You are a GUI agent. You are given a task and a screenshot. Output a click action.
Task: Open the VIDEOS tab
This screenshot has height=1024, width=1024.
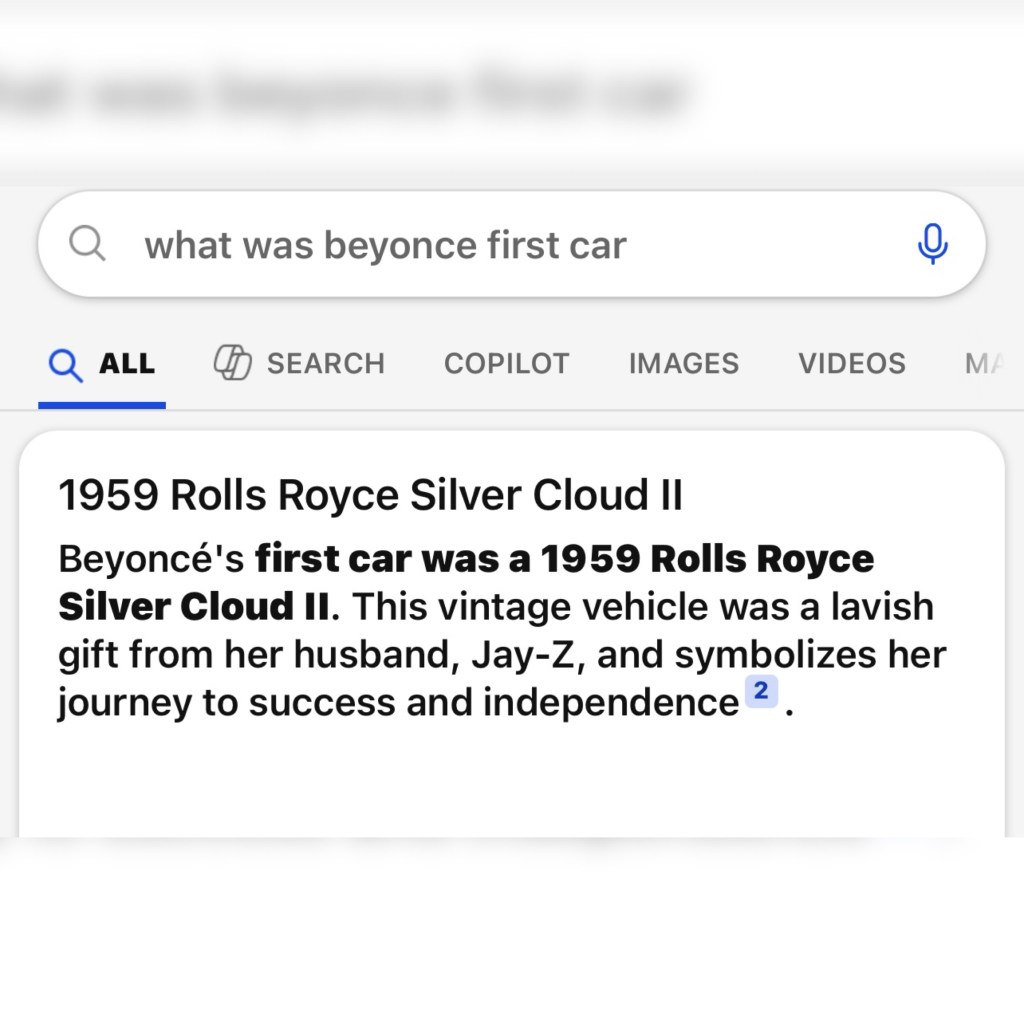pos(852,363)
